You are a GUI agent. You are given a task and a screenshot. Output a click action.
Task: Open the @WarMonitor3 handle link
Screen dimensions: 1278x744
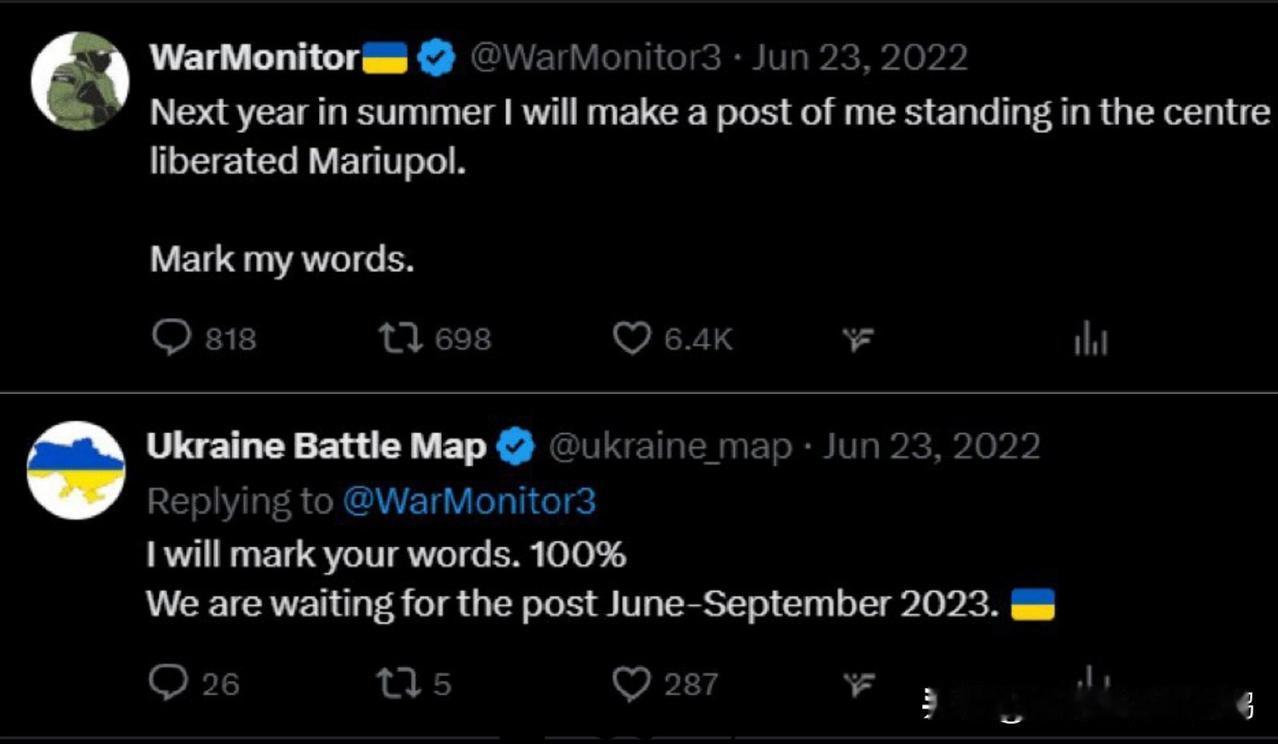(x=595, y=58)
